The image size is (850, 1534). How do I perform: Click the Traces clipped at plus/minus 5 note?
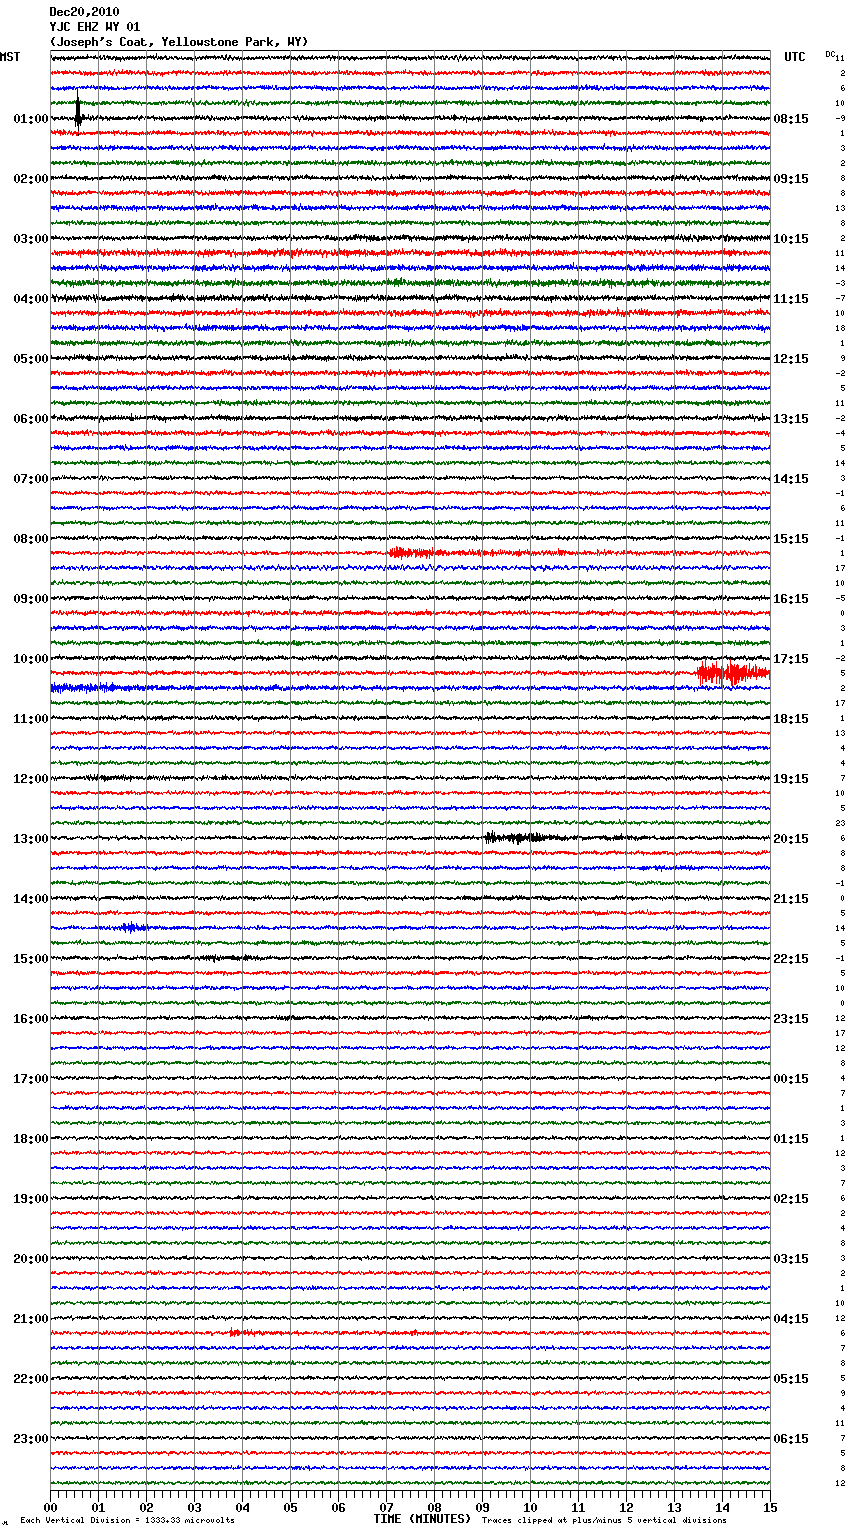tap(604, 1520)
